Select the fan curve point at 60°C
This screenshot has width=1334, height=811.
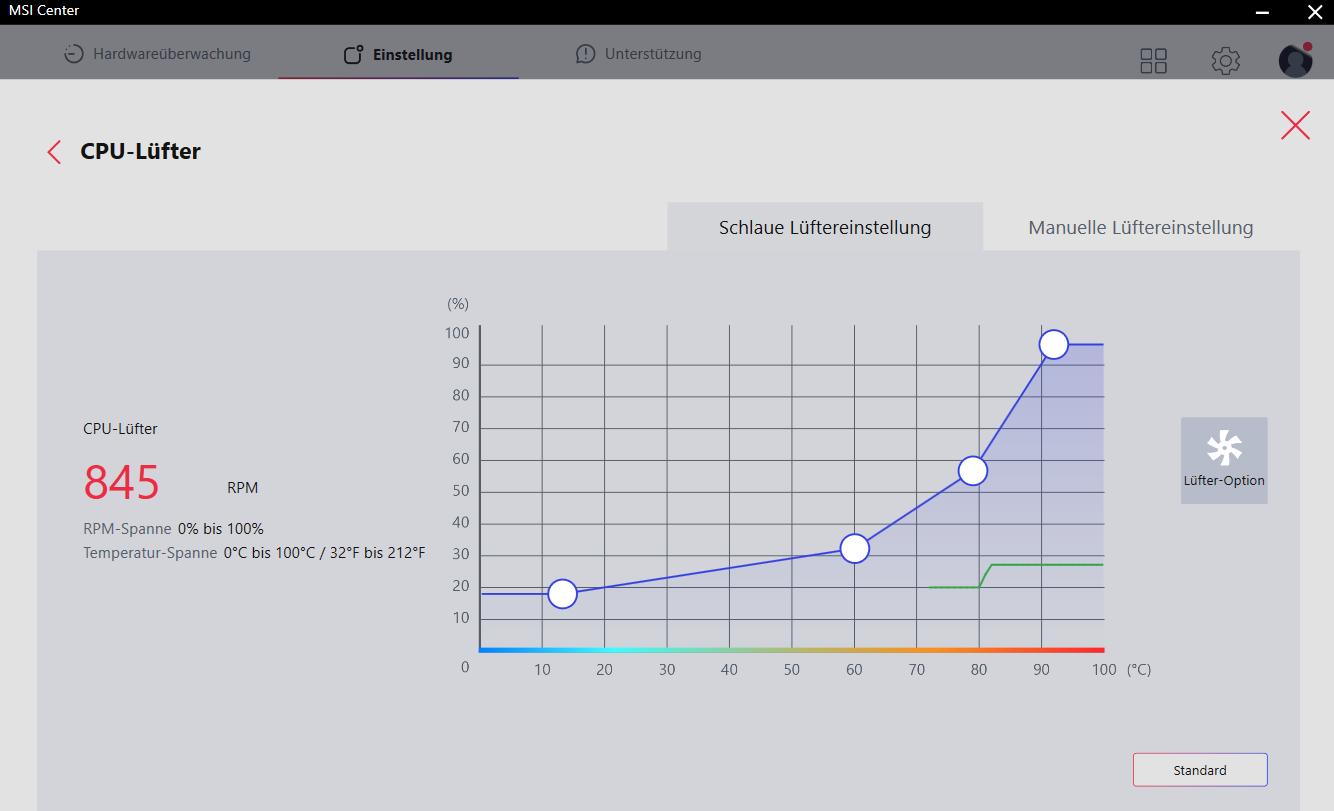pyautogui.click(x=854, y=548)
